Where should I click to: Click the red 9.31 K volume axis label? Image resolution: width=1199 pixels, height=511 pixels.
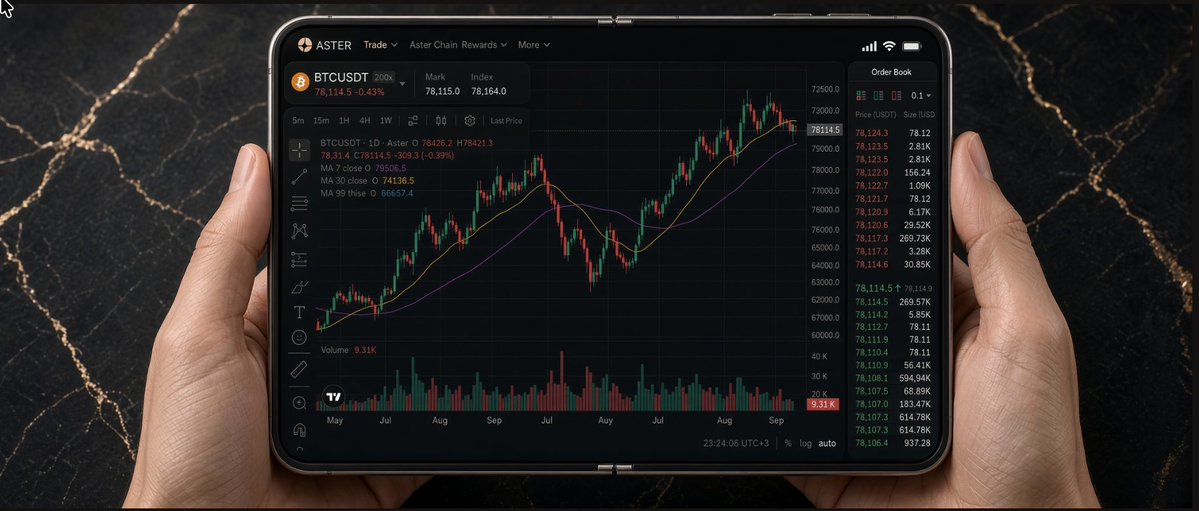823,404
